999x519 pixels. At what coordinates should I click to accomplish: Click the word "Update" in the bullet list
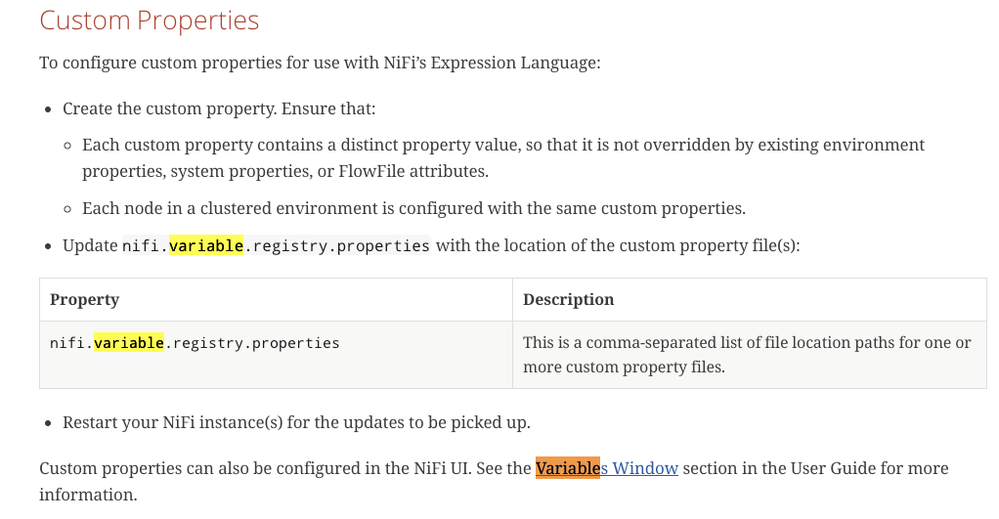90,246
